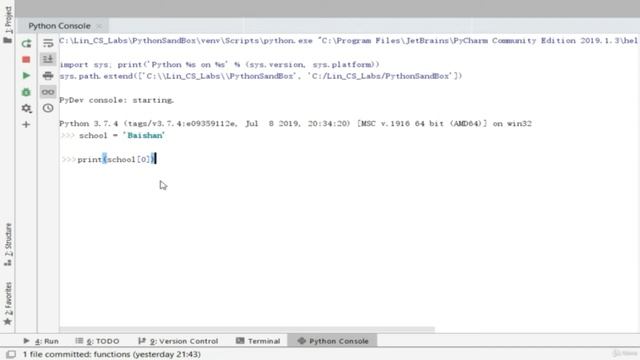This screenshot has height=360, width=640.
Task: Browse console history clock icon
Action: pos(48,108)
